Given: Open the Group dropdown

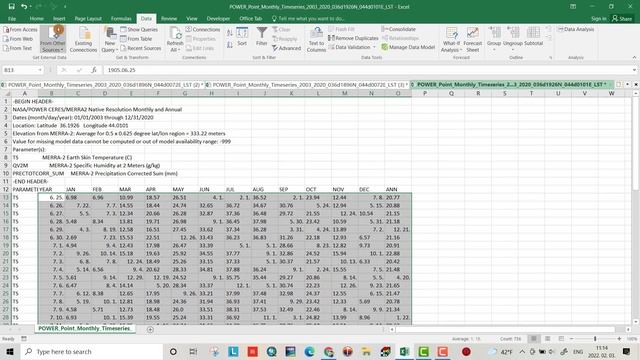Looking at the screenshot, I should point(494,40).
